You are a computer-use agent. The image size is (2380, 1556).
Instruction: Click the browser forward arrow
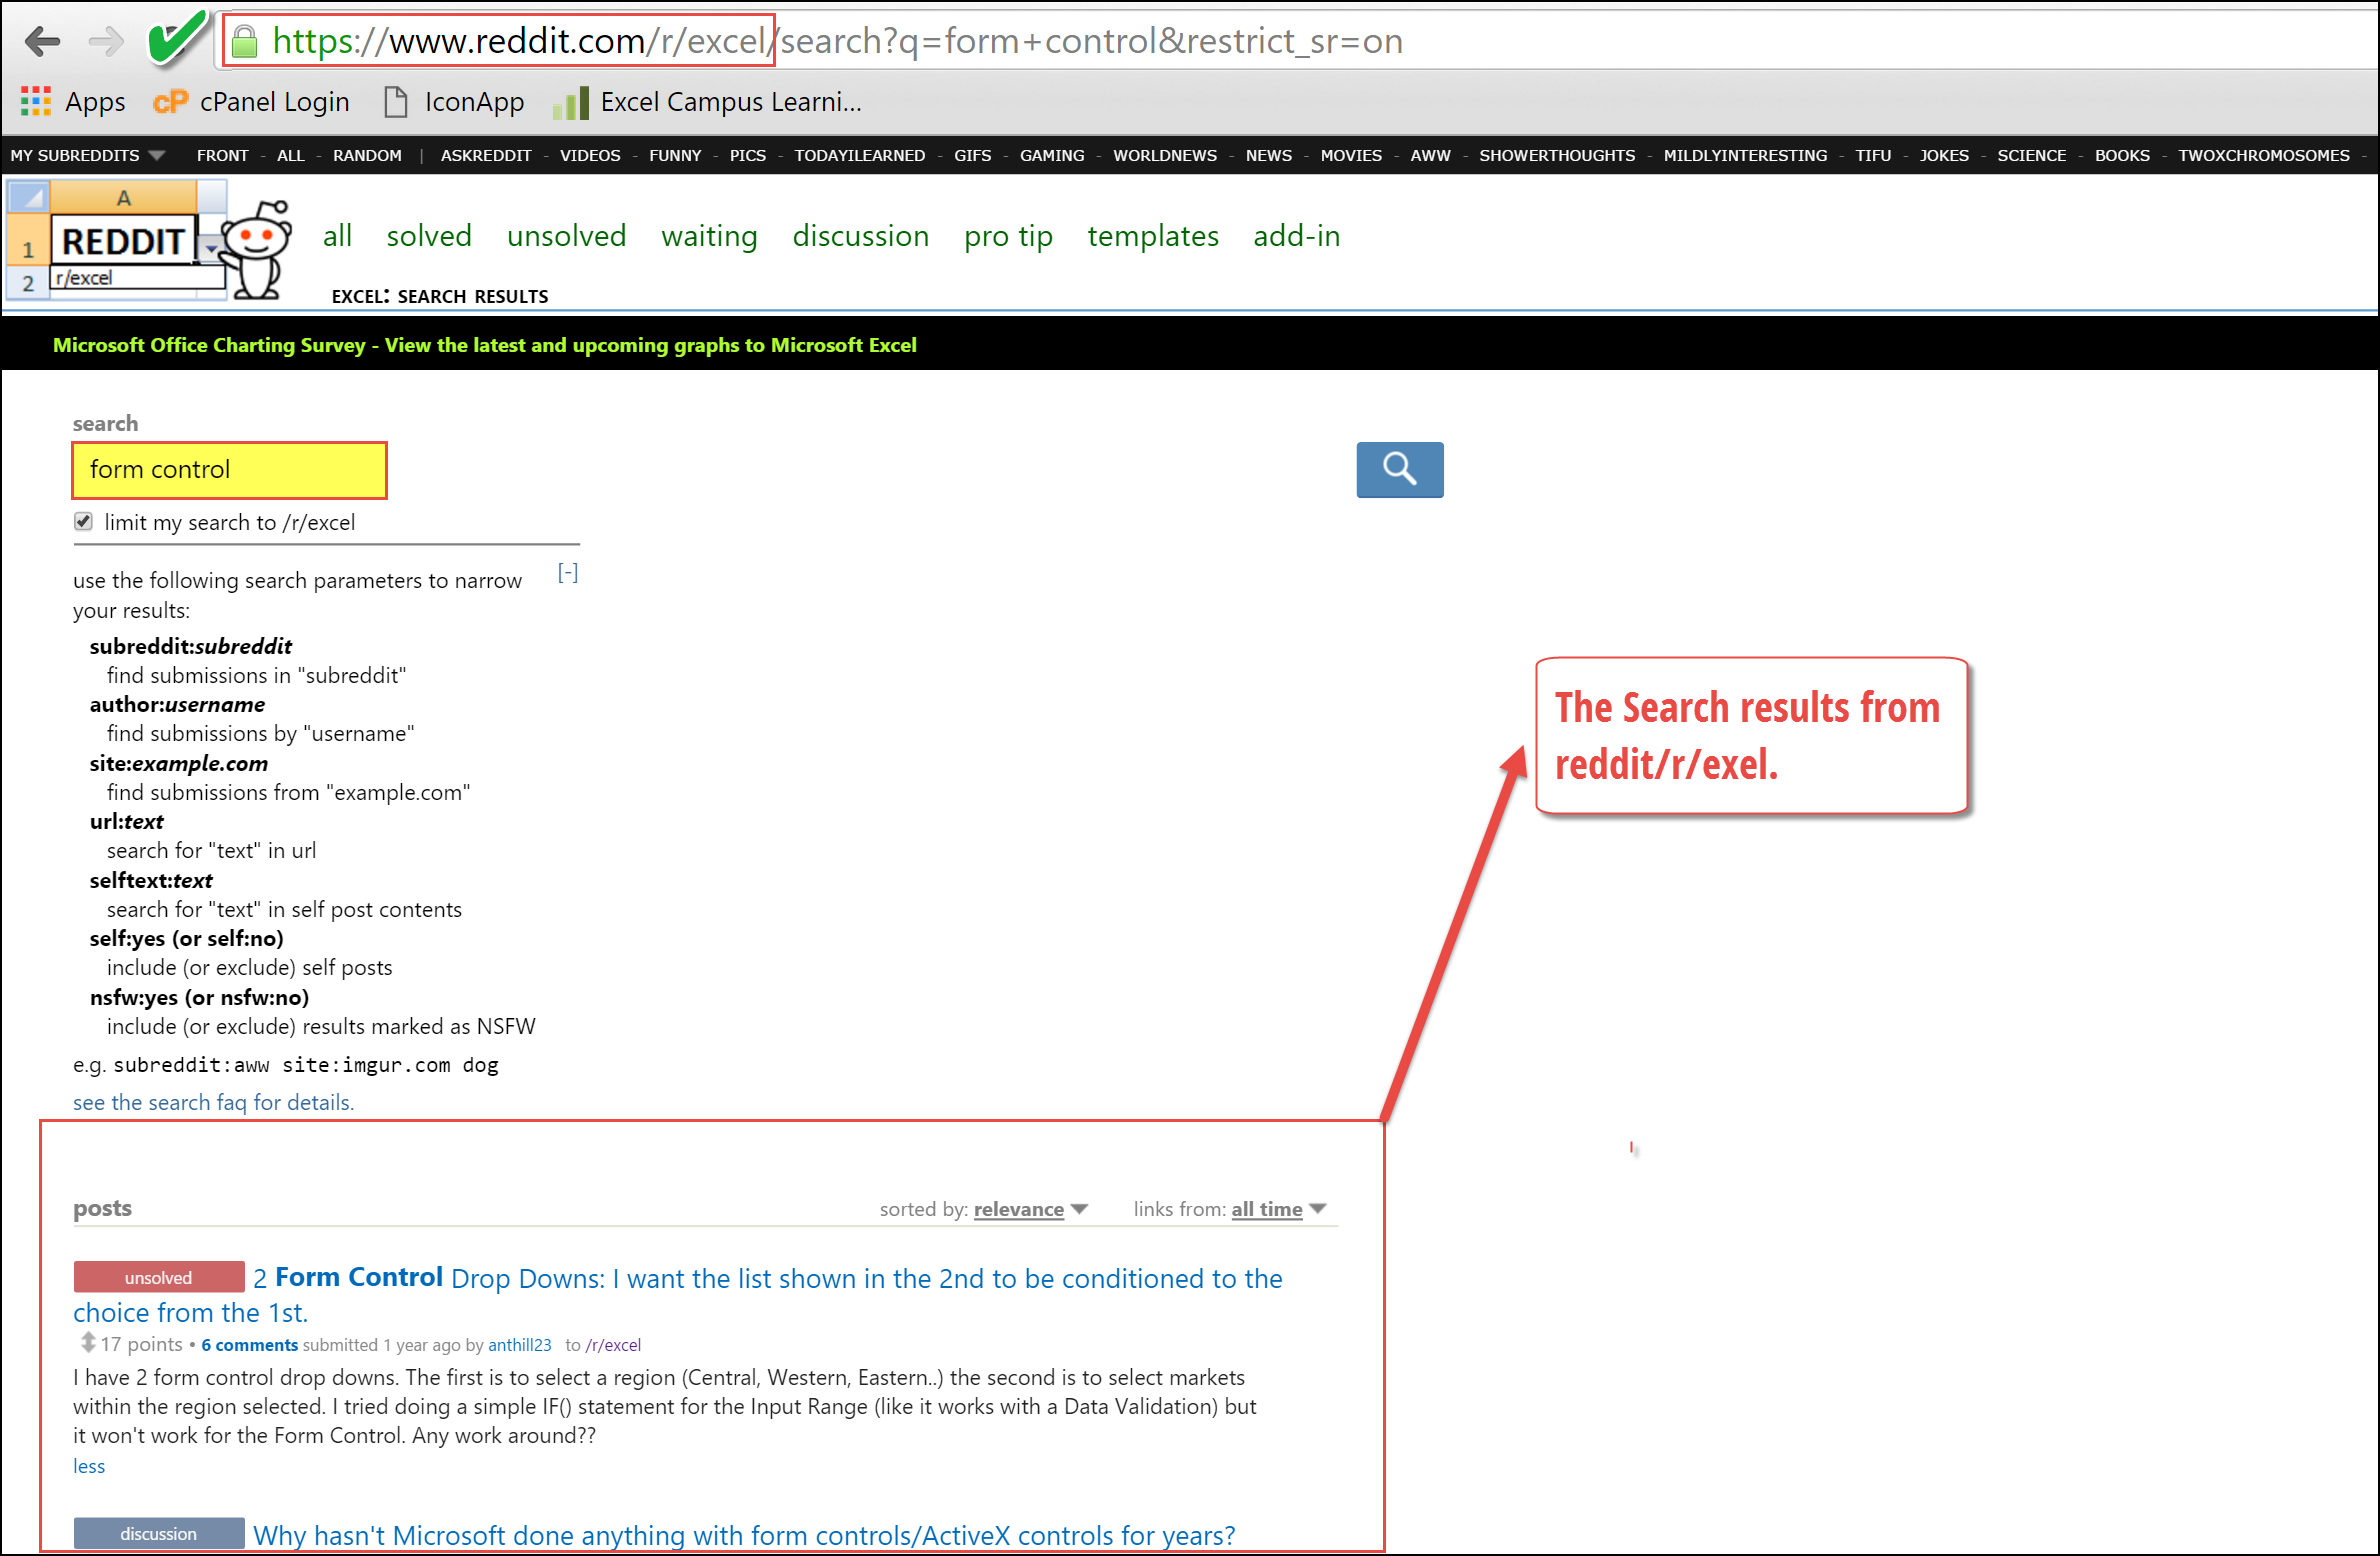(105, 41)
